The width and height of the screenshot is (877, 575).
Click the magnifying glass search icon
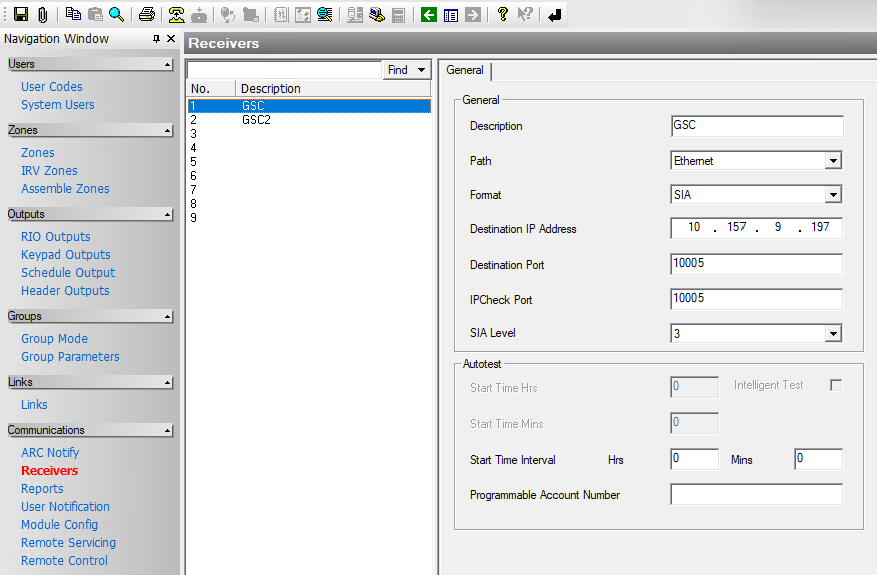point(117,15)
